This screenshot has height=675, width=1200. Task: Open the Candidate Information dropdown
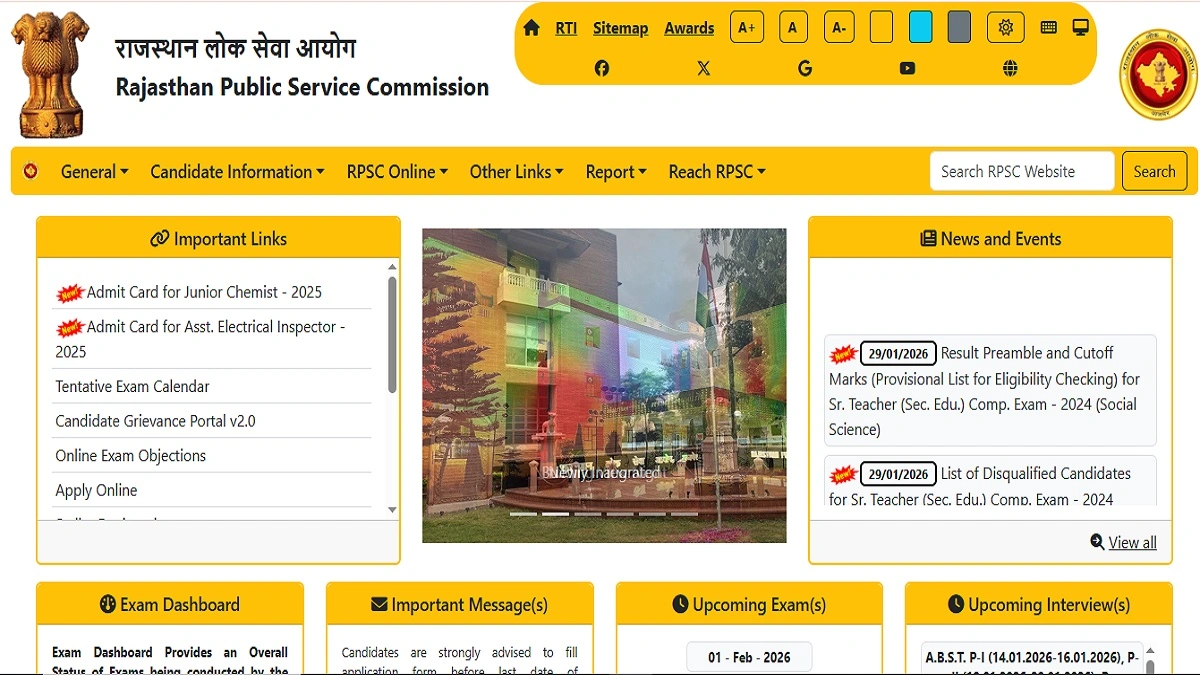click(x=236, y=171)
